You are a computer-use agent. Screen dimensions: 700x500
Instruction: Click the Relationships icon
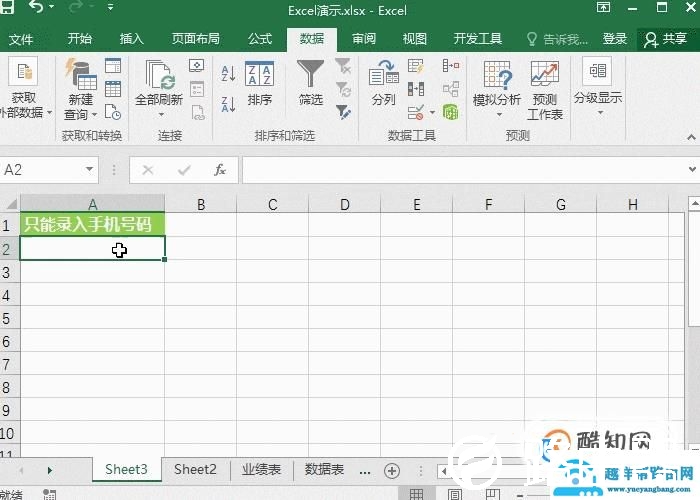[x=450, y=89]
